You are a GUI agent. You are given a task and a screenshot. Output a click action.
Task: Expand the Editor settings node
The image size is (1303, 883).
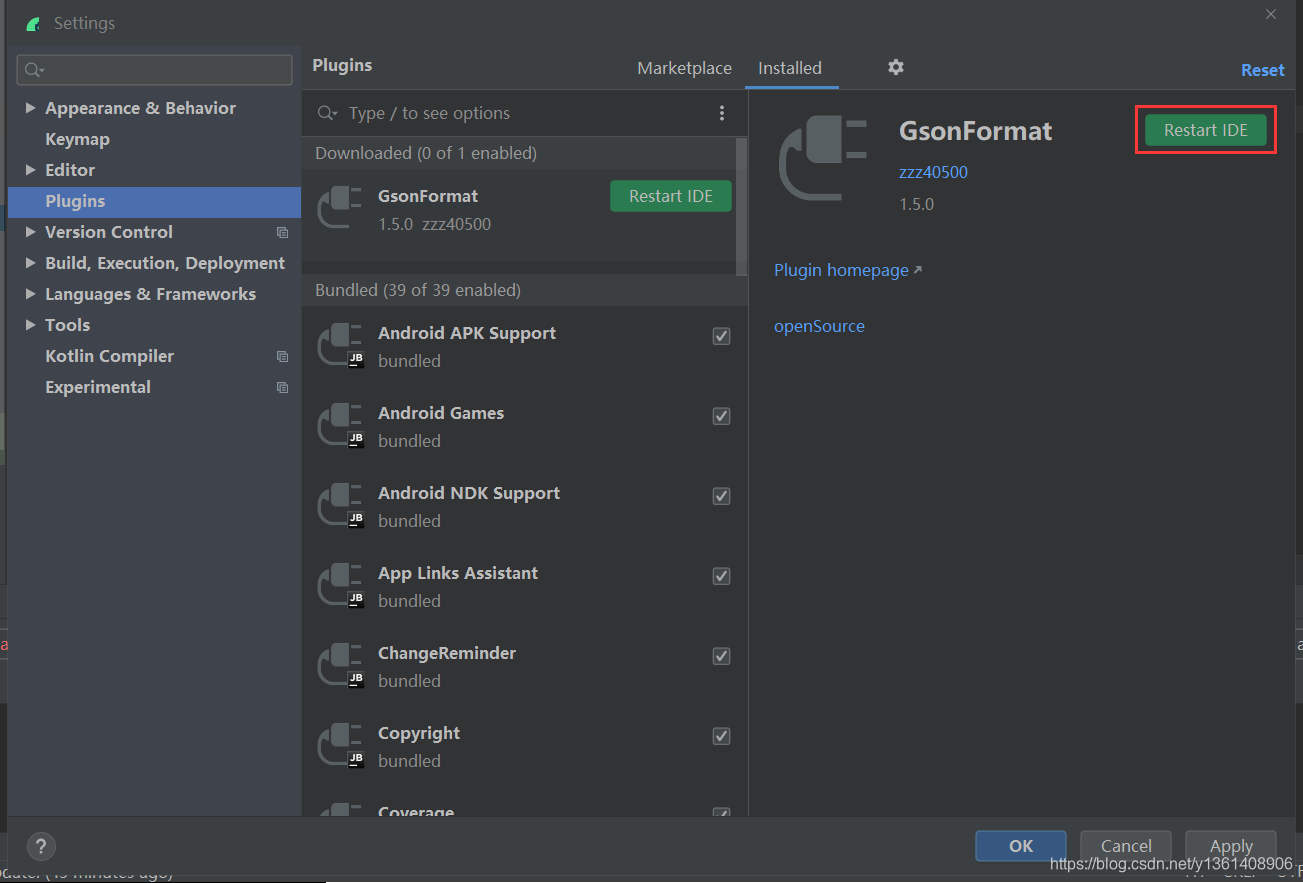click(31, 170)
